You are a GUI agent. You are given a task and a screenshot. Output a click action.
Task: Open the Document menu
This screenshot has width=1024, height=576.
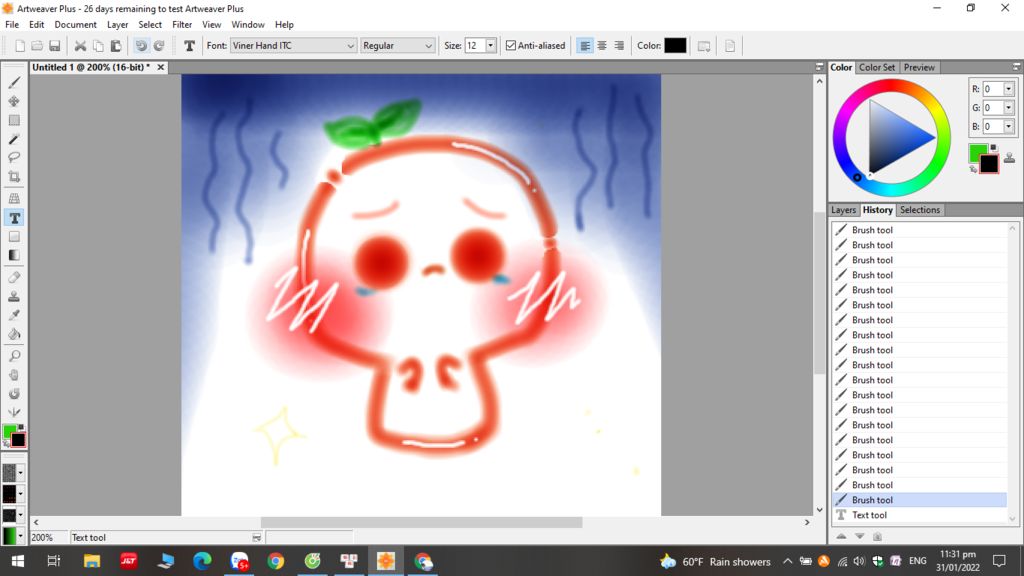coord(75,25)
